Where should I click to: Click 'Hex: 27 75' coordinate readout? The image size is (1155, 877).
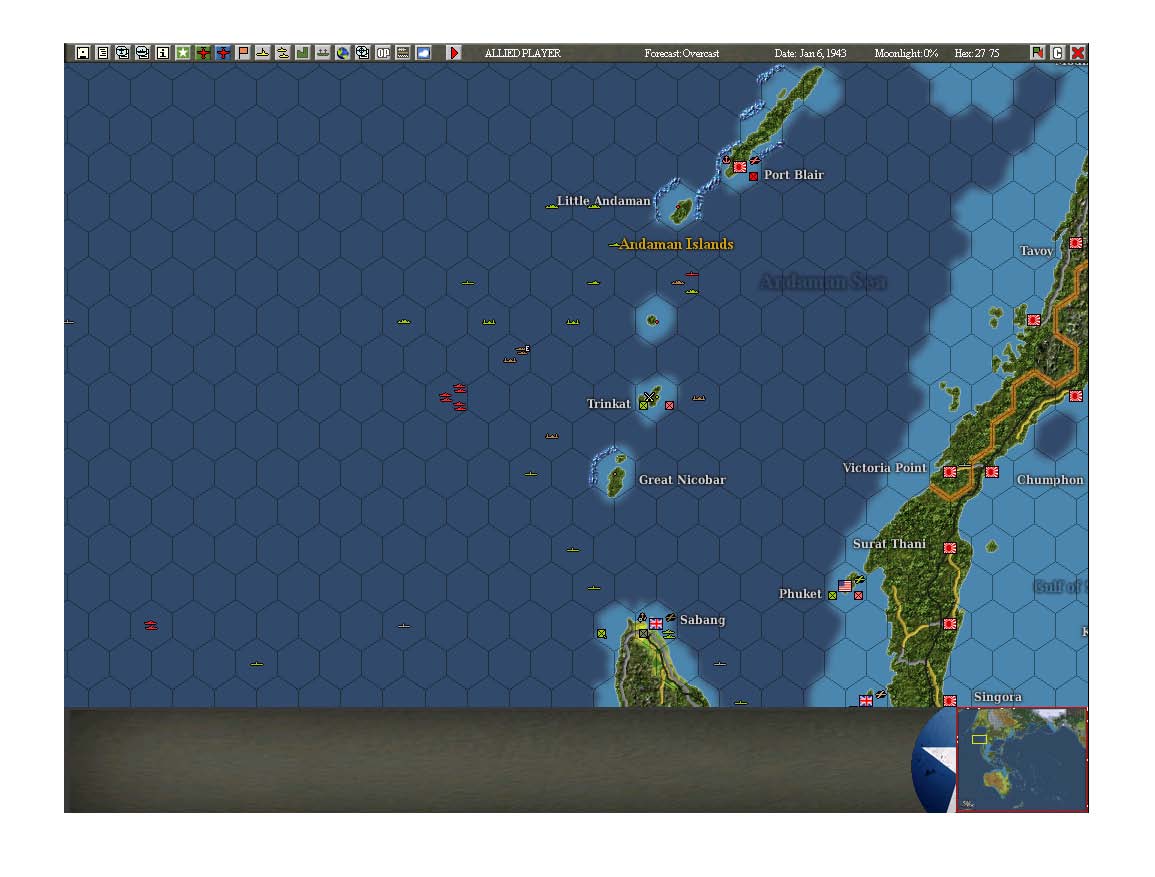[977, 54]
